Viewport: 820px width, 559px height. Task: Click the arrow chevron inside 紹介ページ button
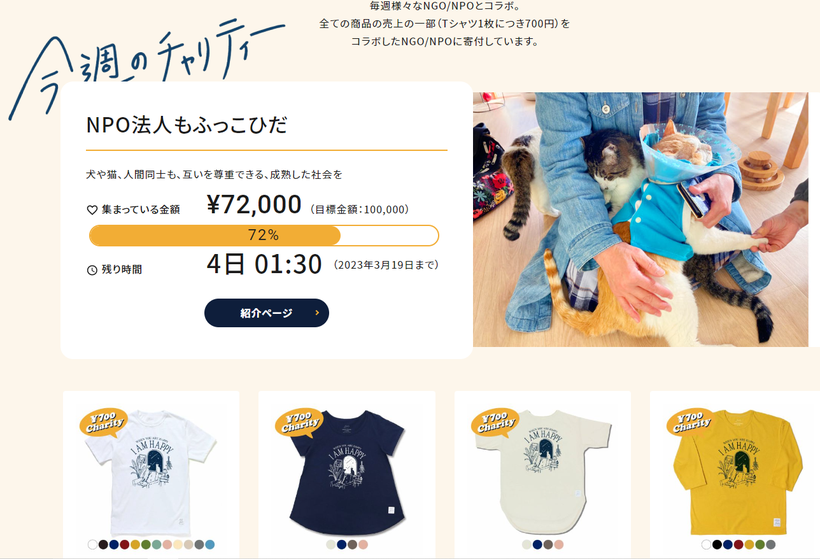click(317, 313)
